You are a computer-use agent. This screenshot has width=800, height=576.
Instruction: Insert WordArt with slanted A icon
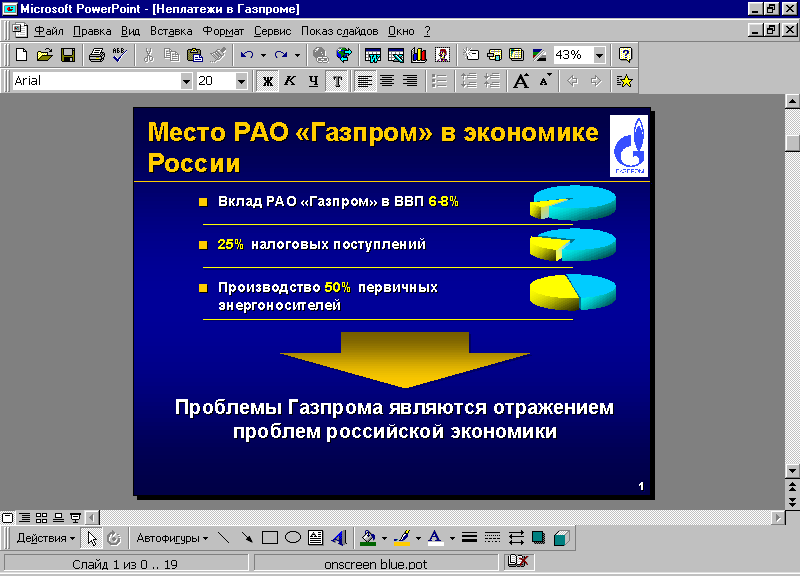(339, 538)
